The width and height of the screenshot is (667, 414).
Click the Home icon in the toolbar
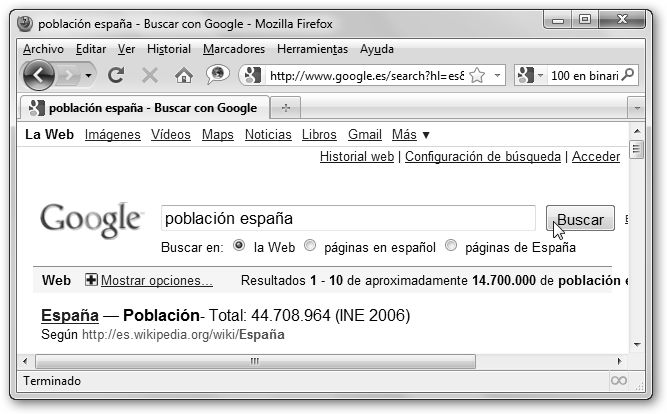tap(183, 75)
